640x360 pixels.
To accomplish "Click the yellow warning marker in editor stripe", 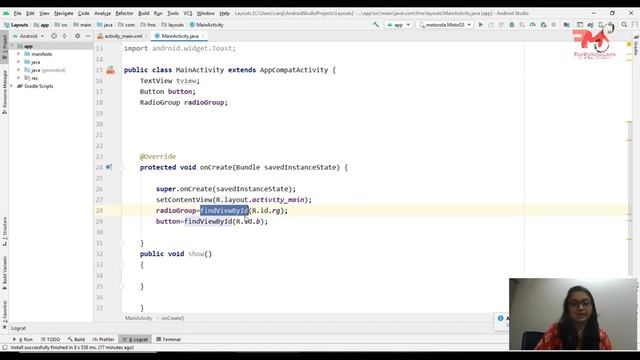I will pos(629,44).
